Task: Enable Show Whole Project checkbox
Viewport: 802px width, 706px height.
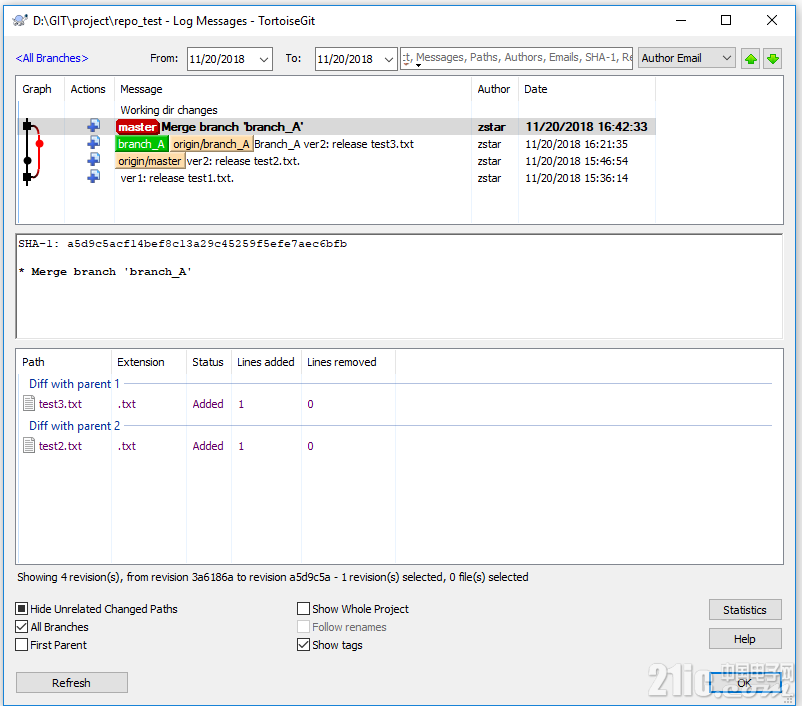Action: click(303, 609)
